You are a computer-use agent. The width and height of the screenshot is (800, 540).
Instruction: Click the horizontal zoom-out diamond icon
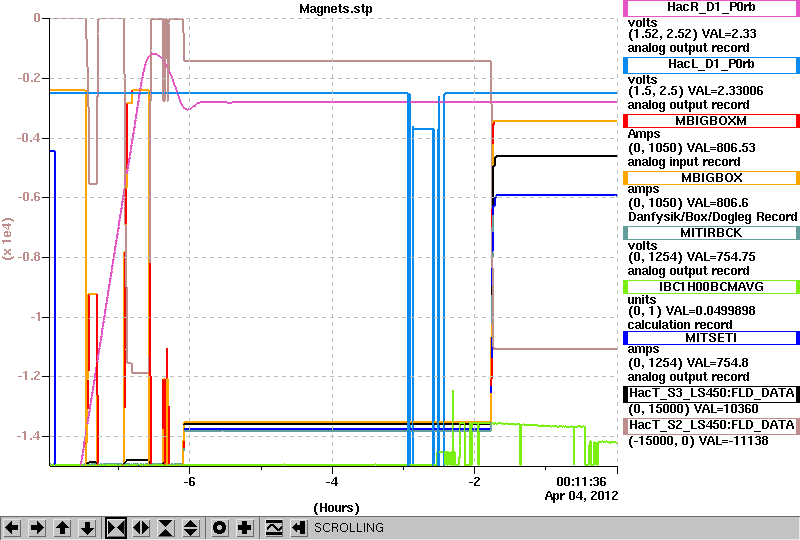coord(141,528)
